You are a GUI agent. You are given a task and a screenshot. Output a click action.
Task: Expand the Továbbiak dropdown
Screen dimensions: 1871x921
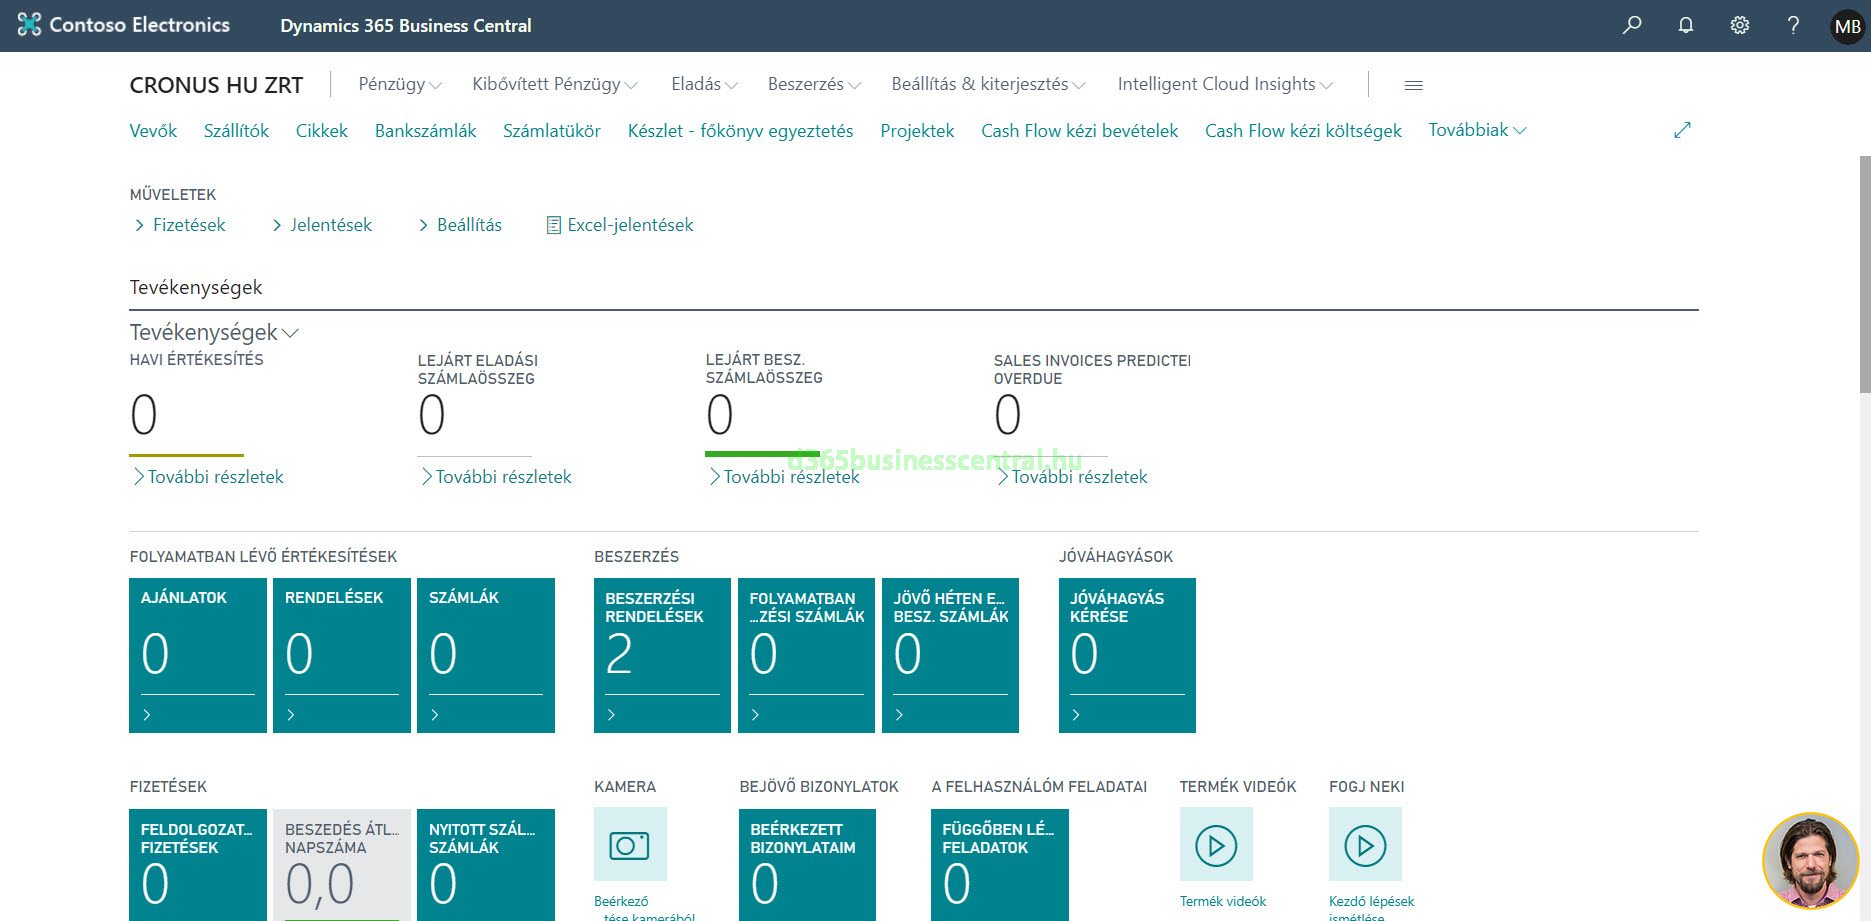(1477, 130)
